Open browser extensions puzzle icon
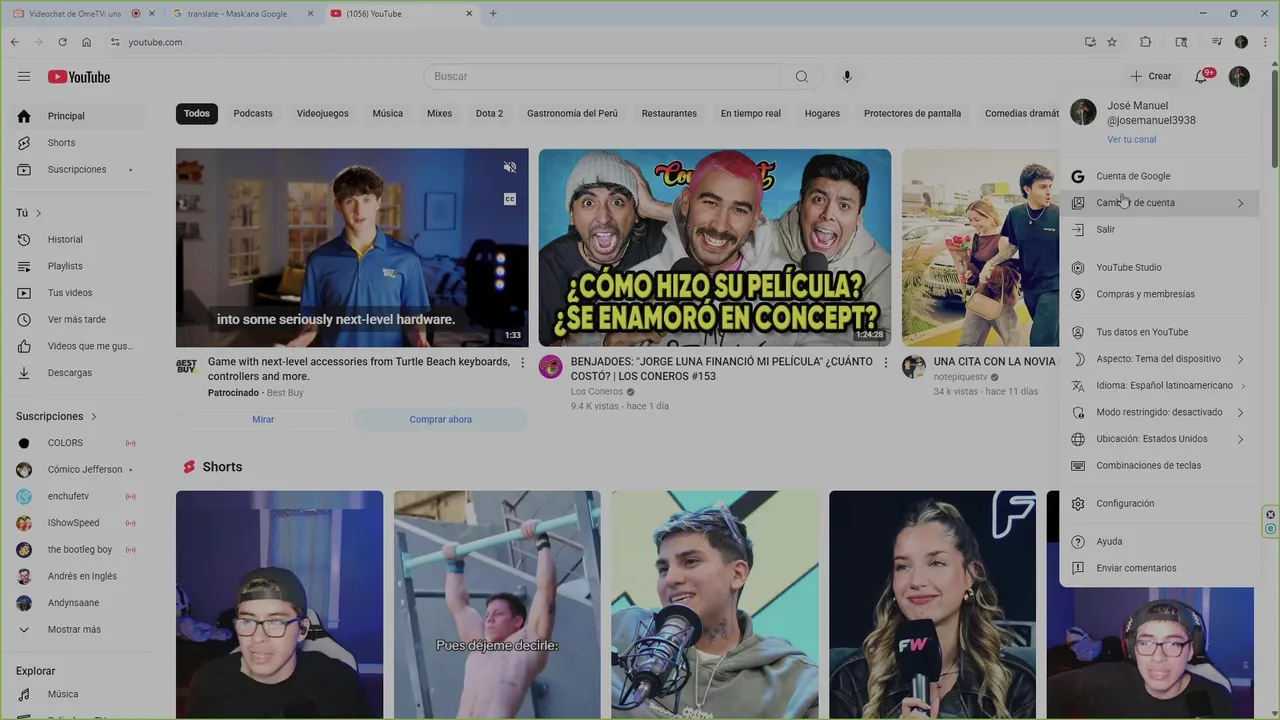 (1146, 42)
